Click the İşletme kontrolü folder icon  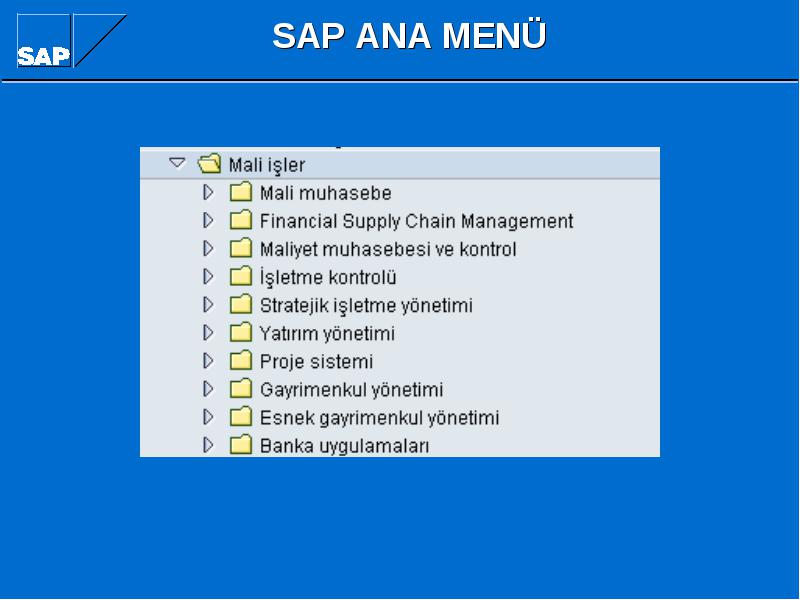[241, 276]
